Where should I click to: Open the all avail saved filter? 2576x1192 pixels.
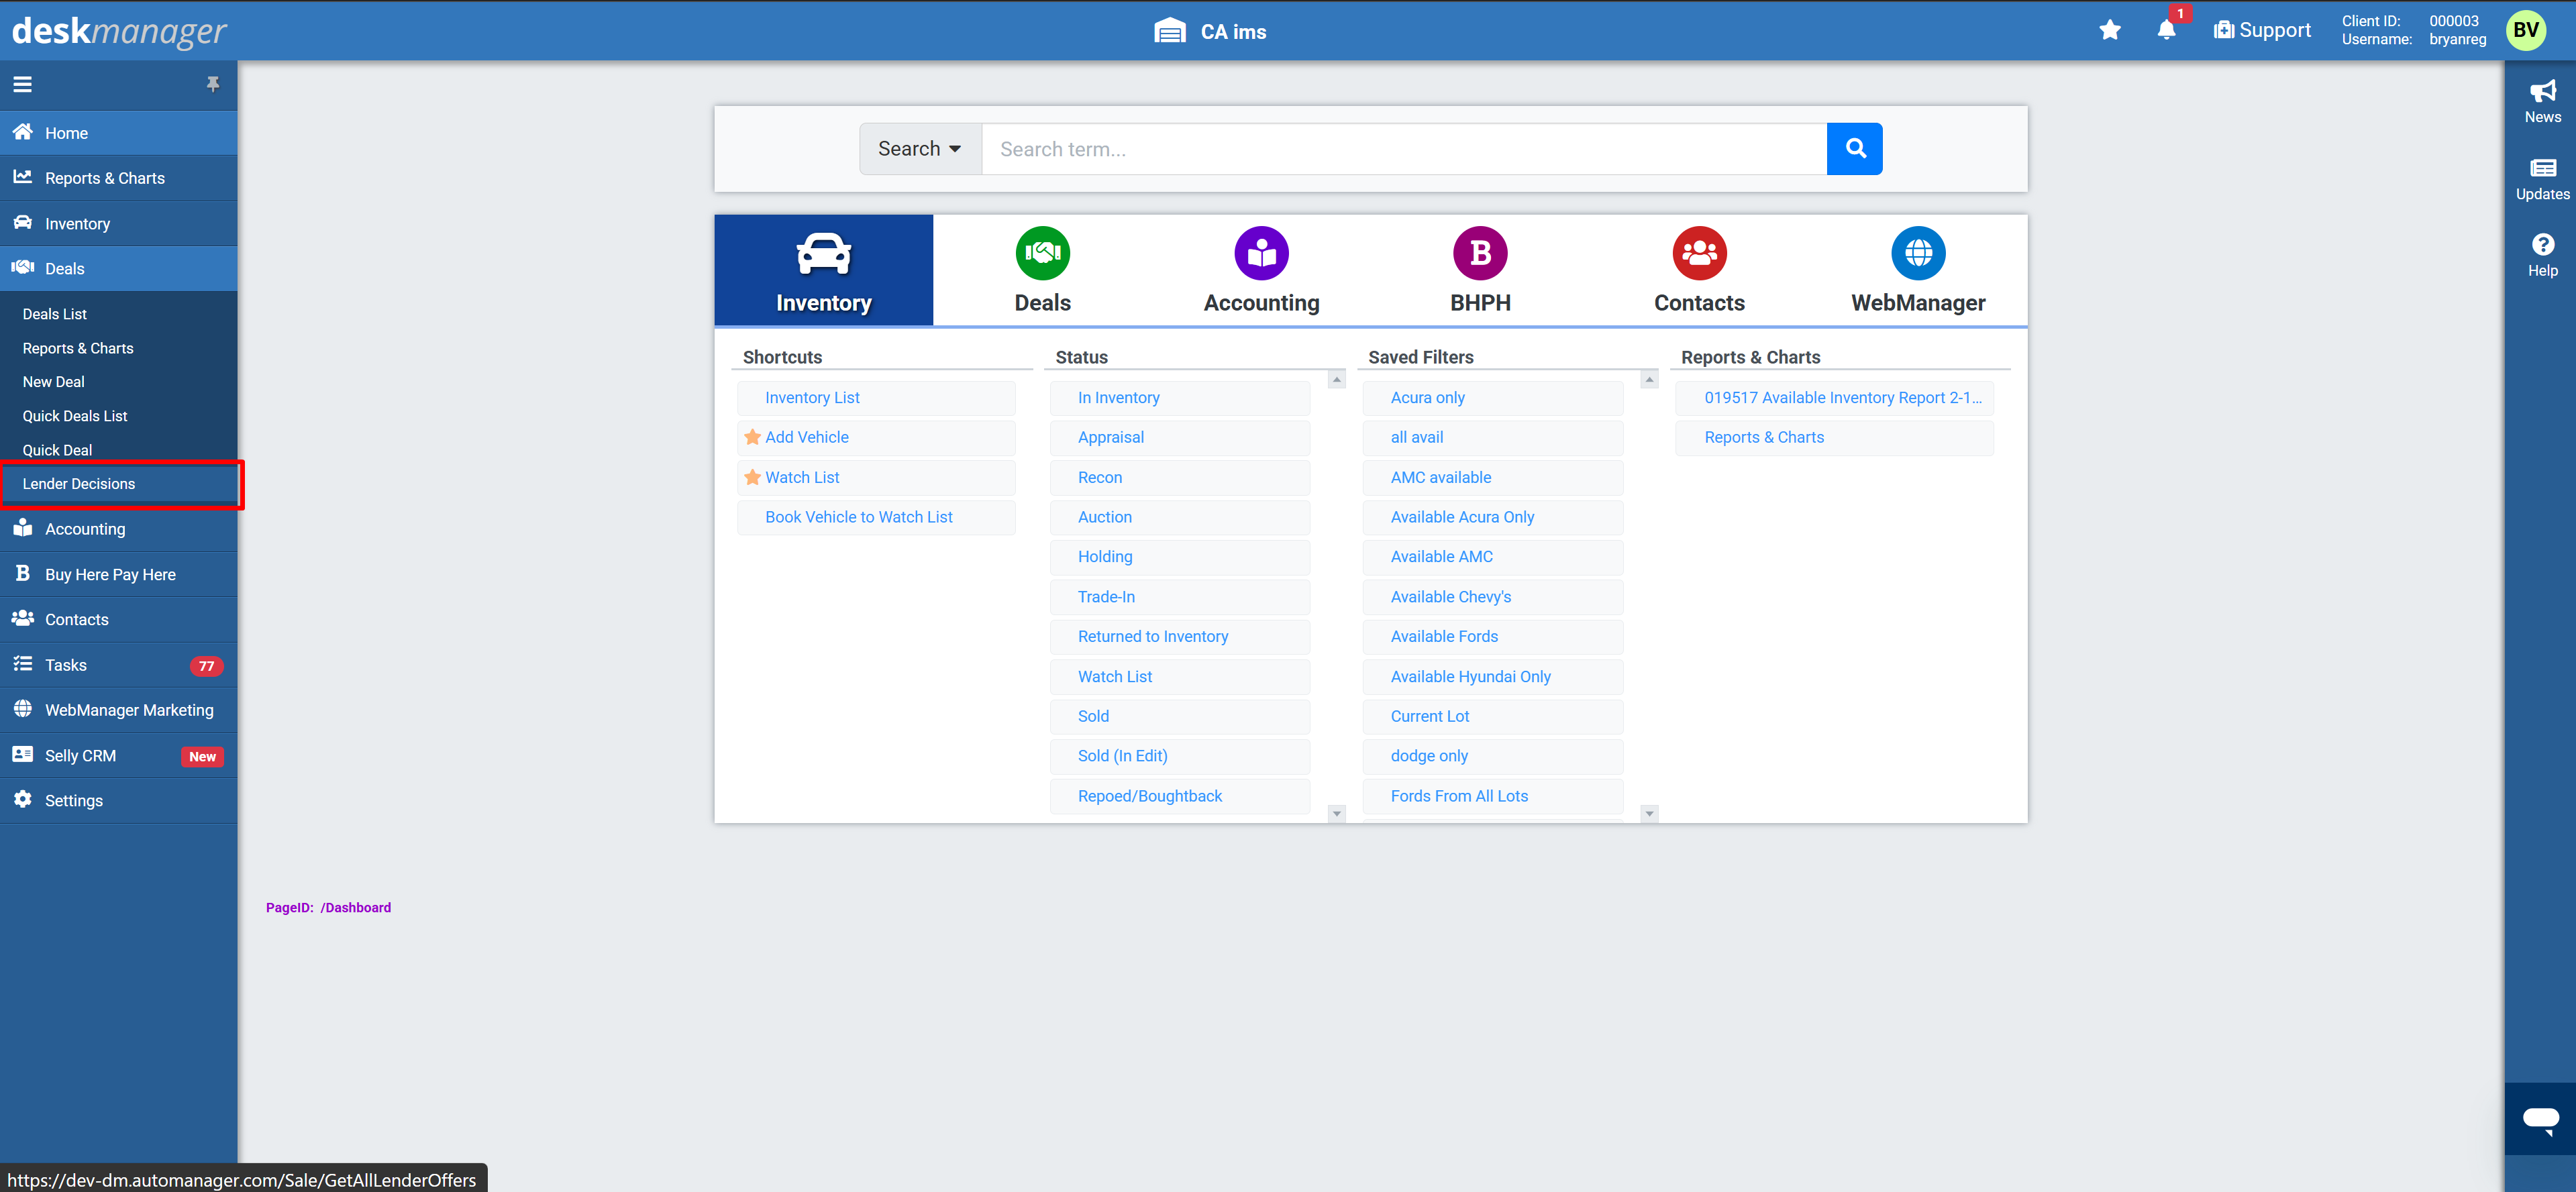point(1493,437)
